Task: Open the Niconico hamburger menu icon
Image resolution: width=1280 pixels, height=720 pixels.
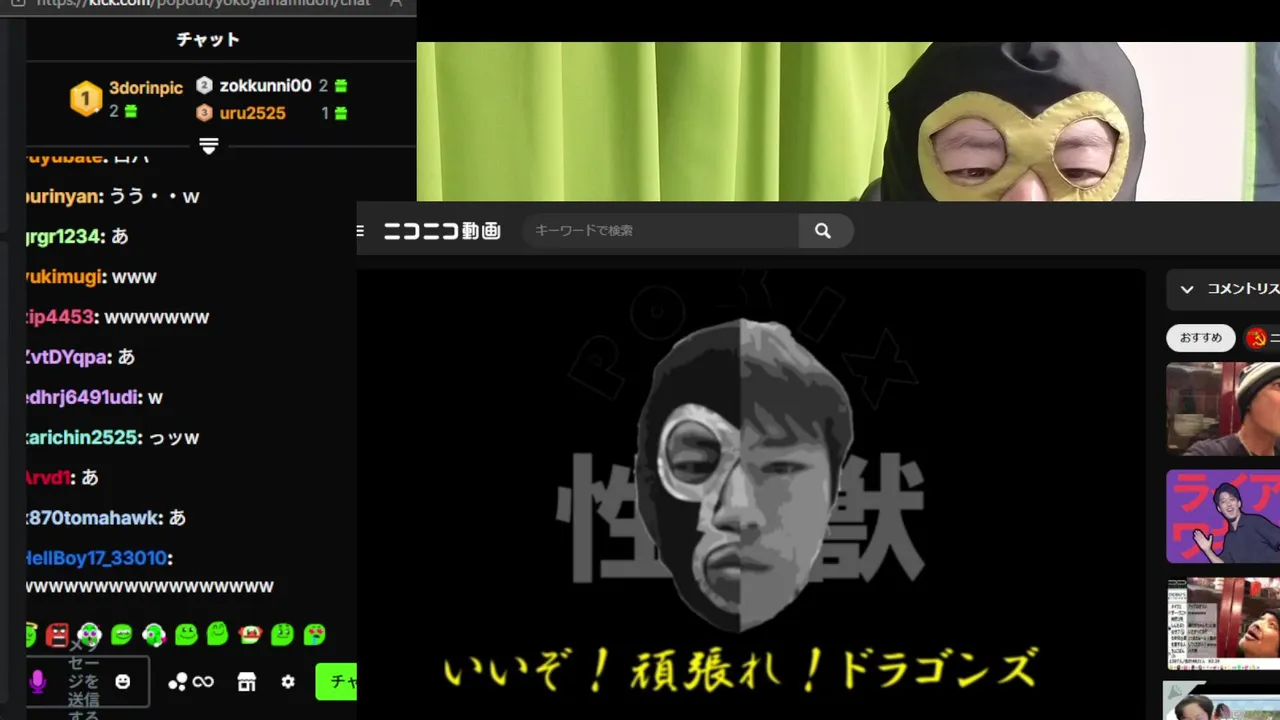Action: pos(361,231)
